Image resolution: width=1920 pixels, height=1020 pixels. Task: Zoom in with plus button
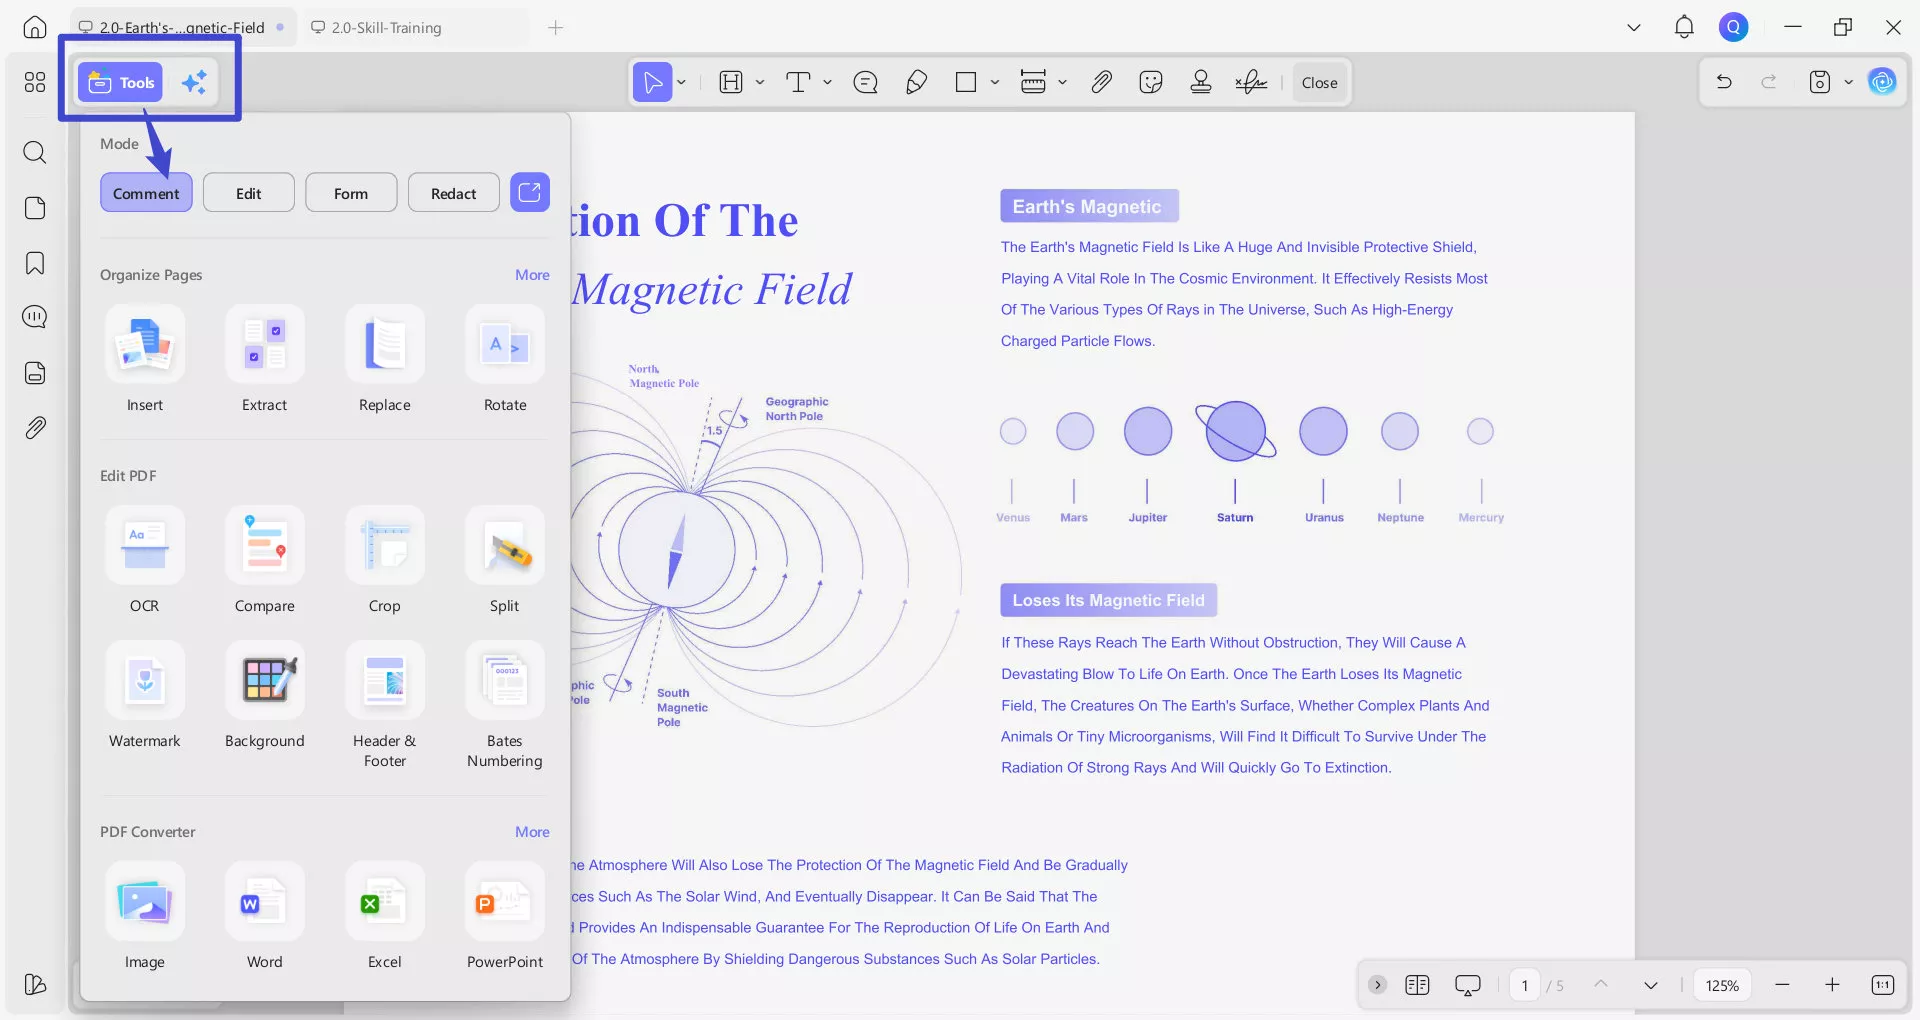(x=1832, y=985)
